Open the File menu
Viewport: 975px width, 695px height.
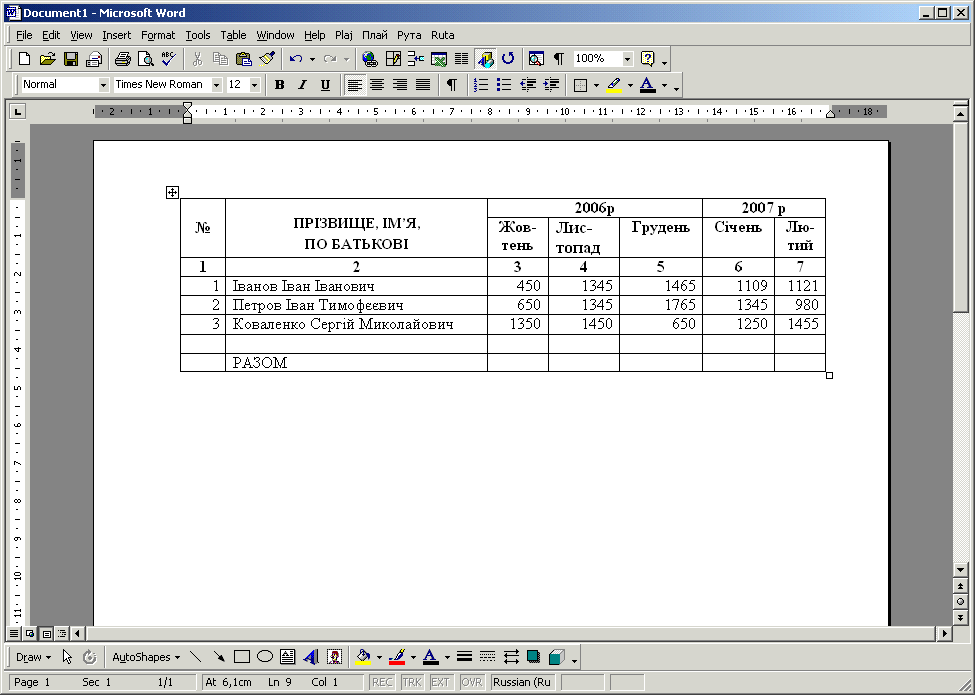point(24,35)
